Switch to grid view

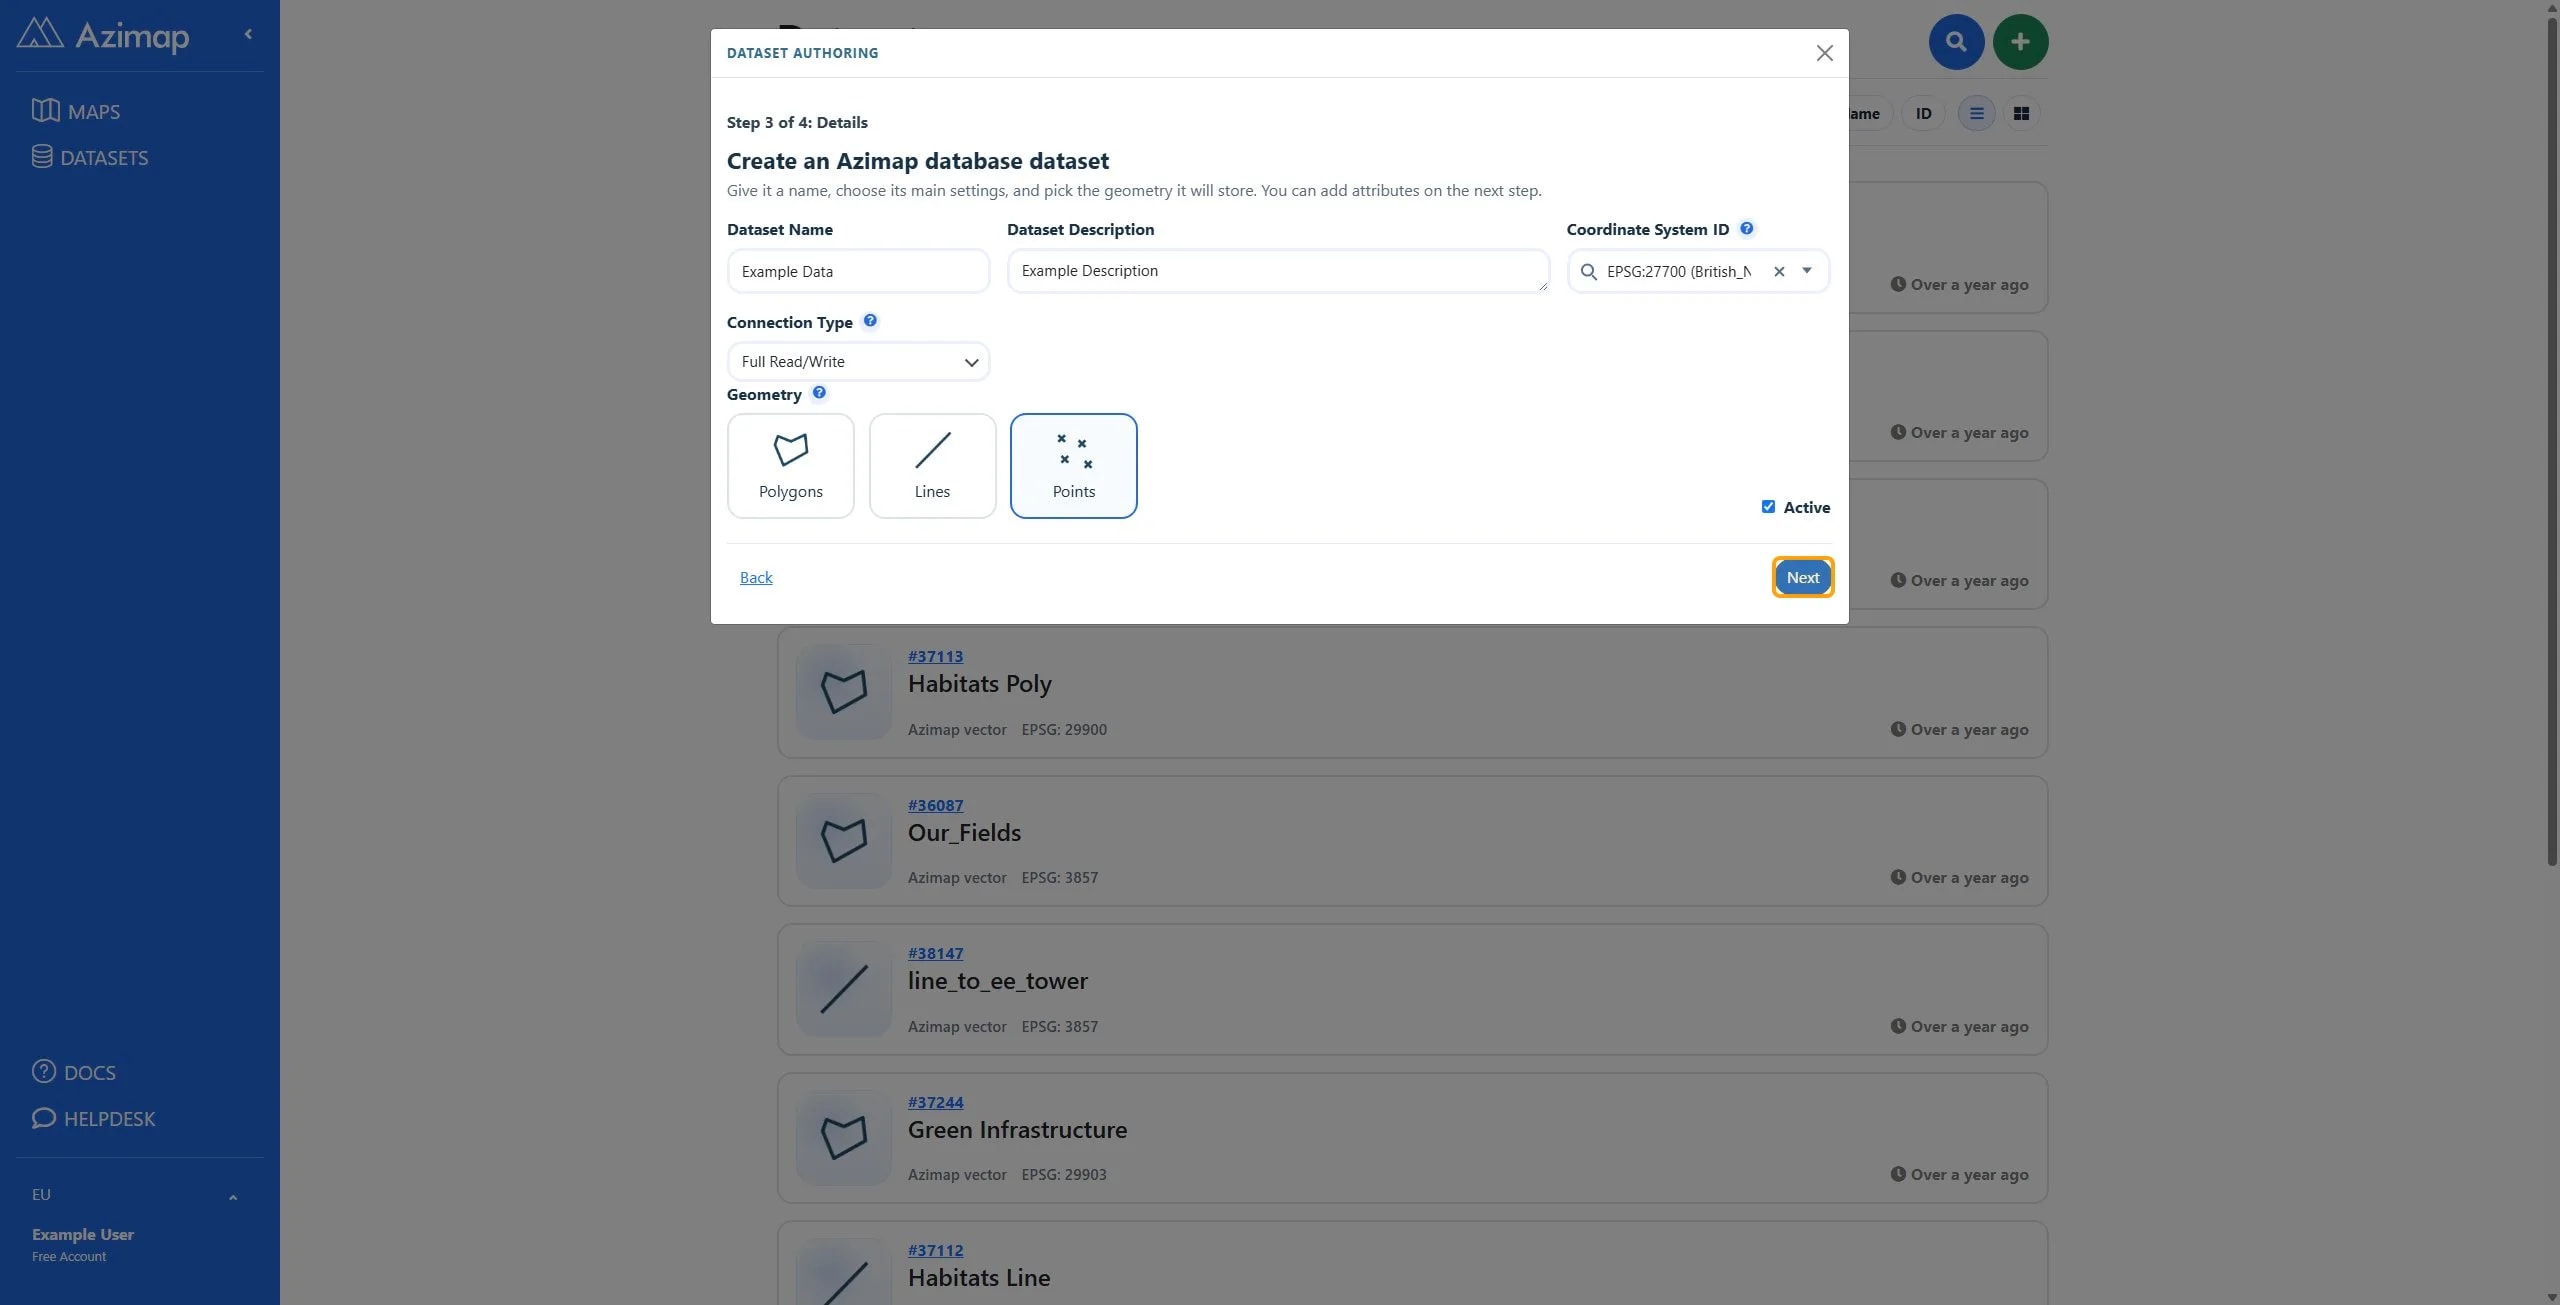pyautogui.click(x=2021, y=113)
